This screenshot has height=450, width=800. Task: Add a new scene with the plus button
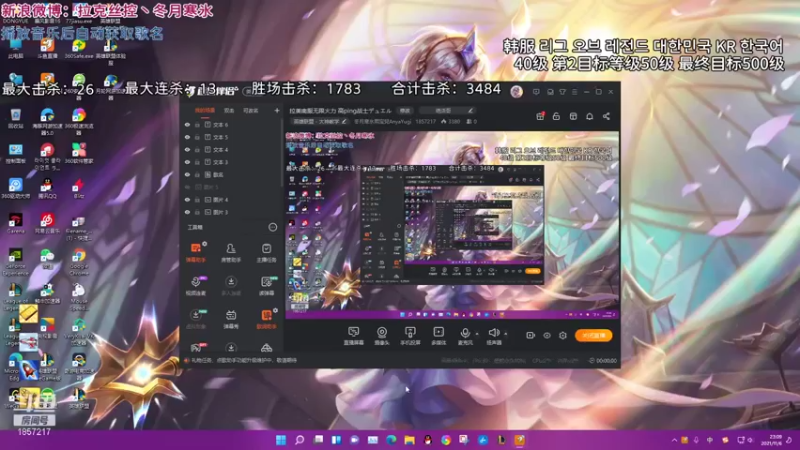[277, 110]
